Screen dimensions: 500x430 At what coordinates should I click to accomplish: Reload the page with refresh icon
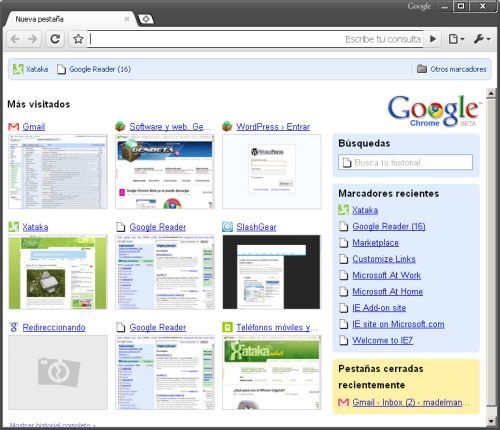(x=55, y=39)
